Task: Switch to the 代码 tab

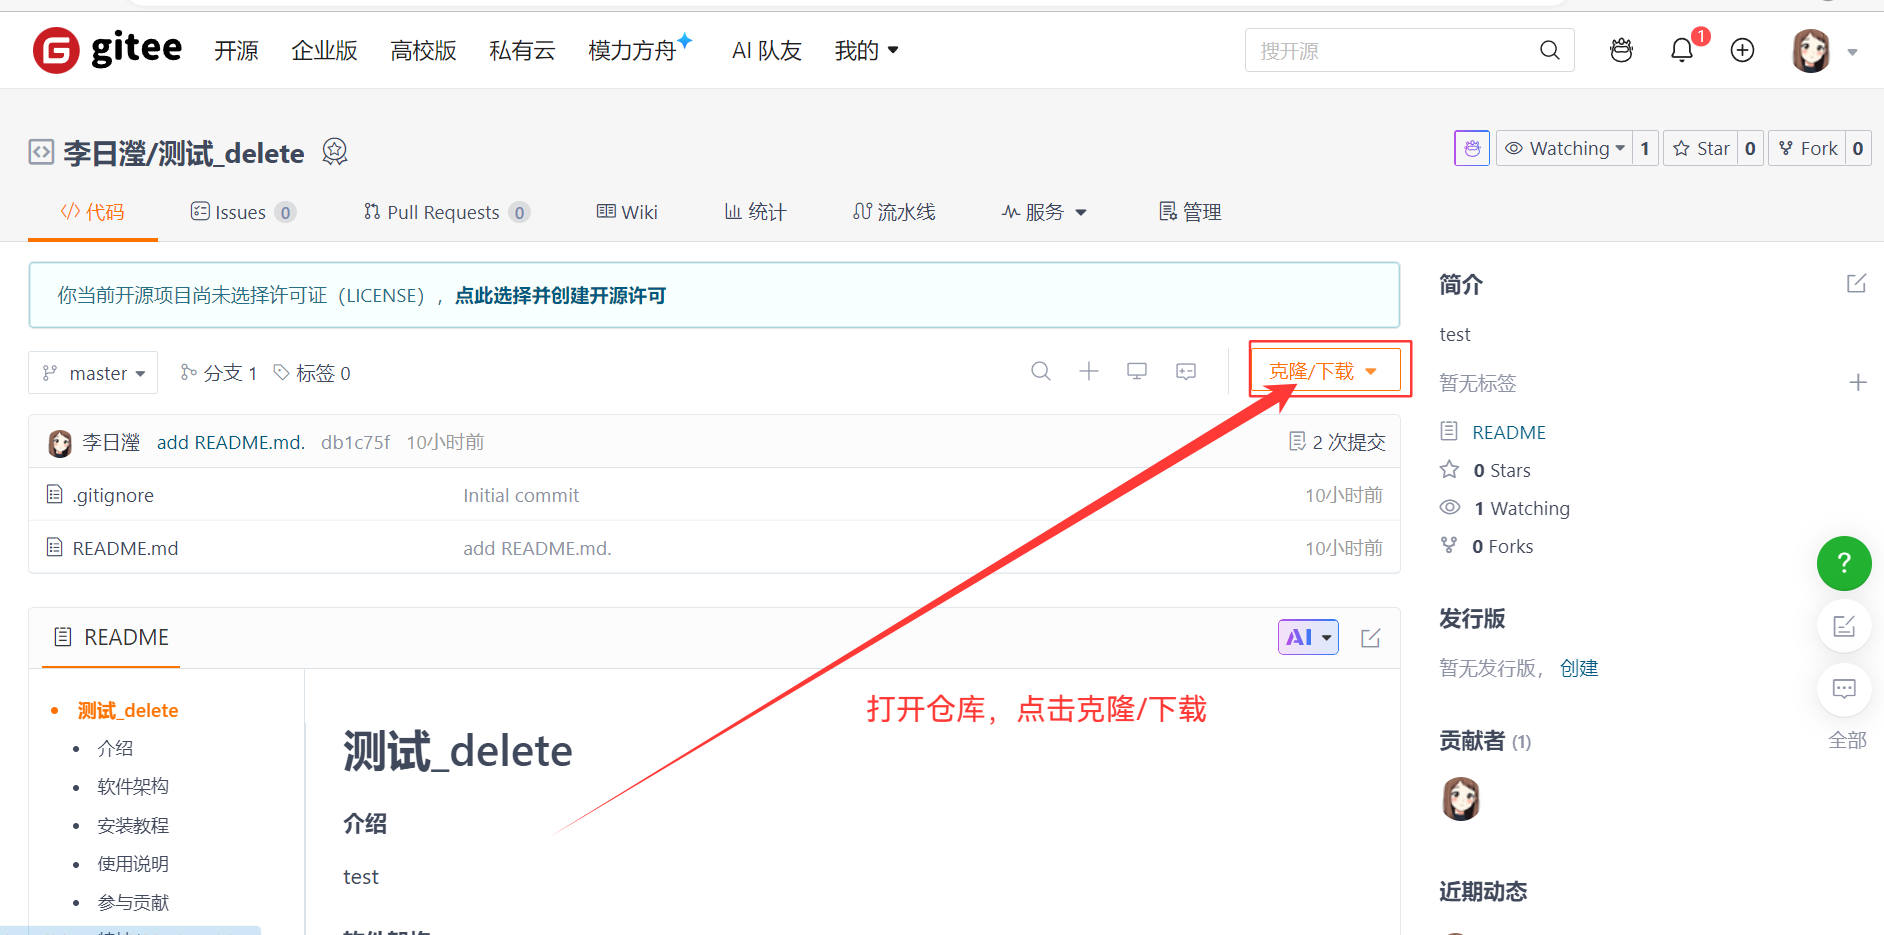Action: pyautogui.click(x=93, y=212)
